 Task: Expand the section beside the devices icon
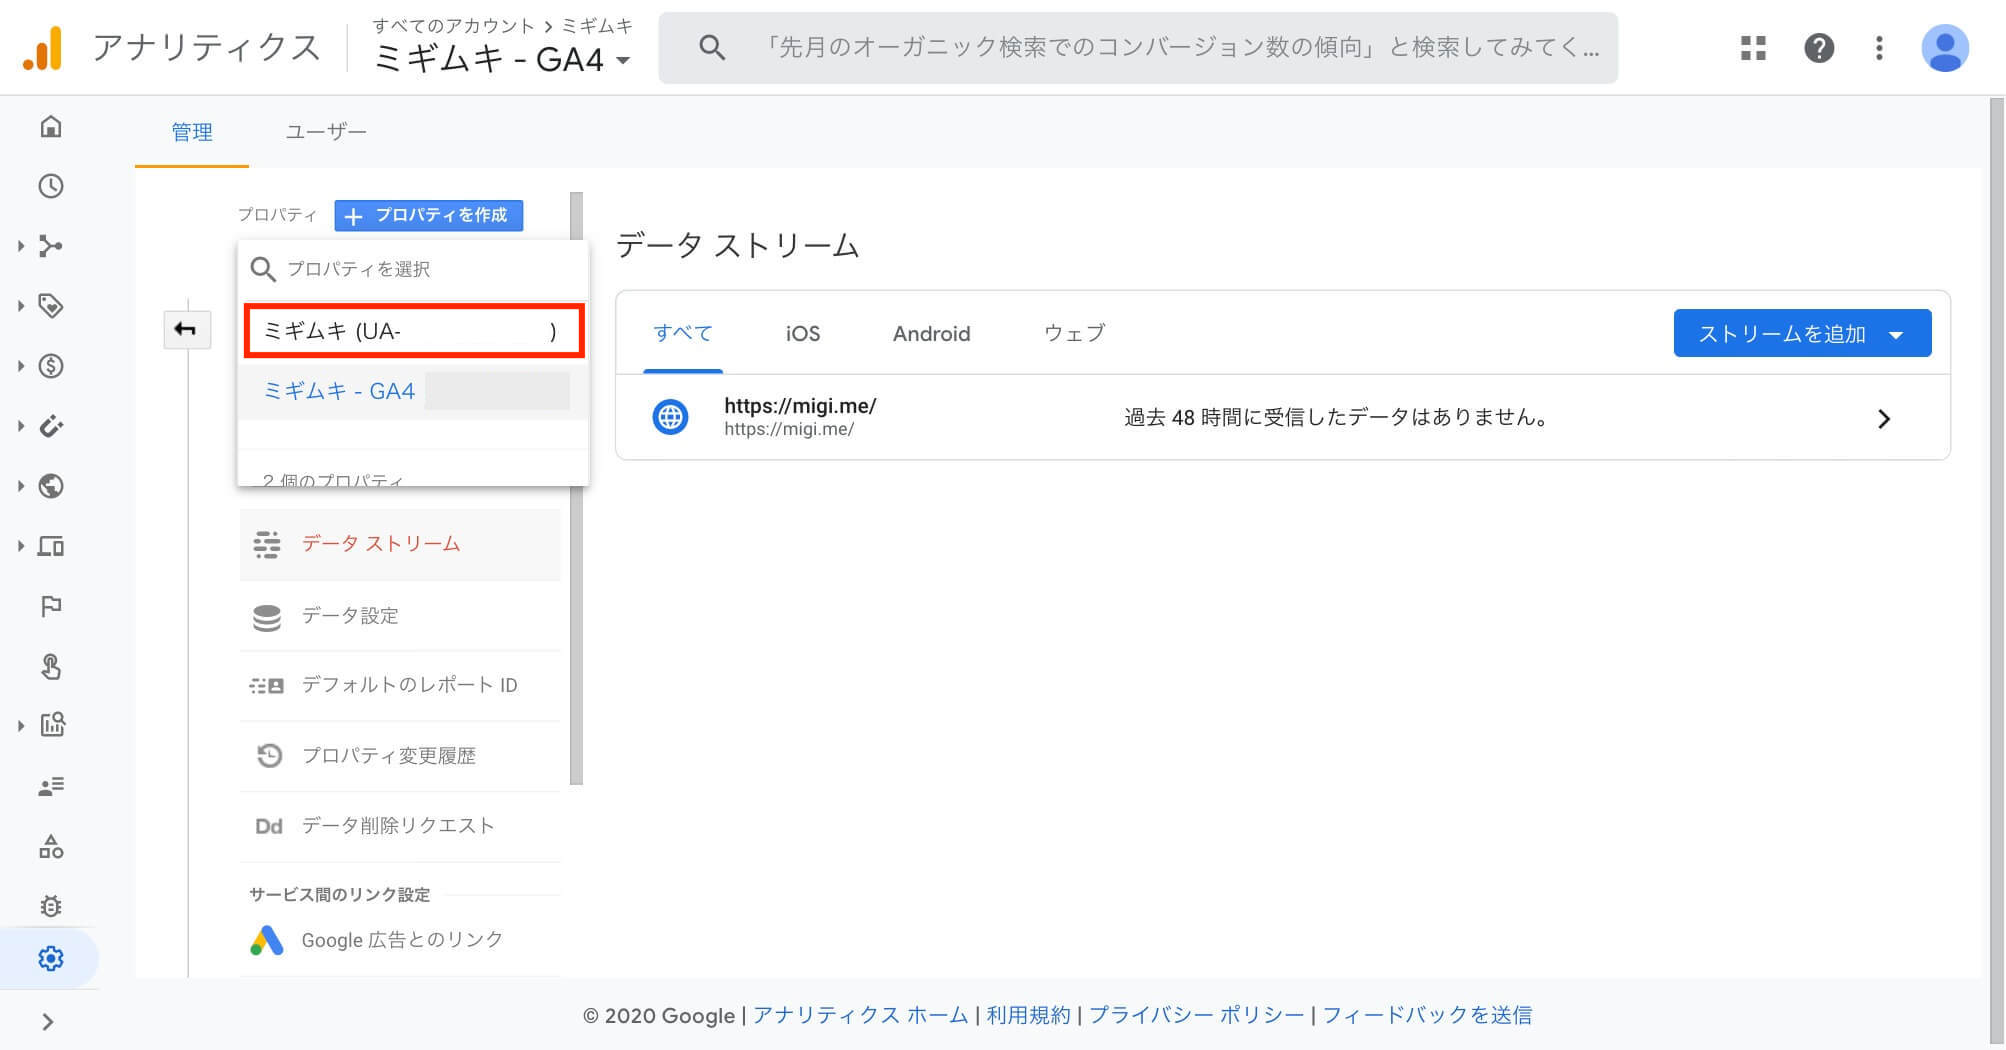tap(20, 546)
